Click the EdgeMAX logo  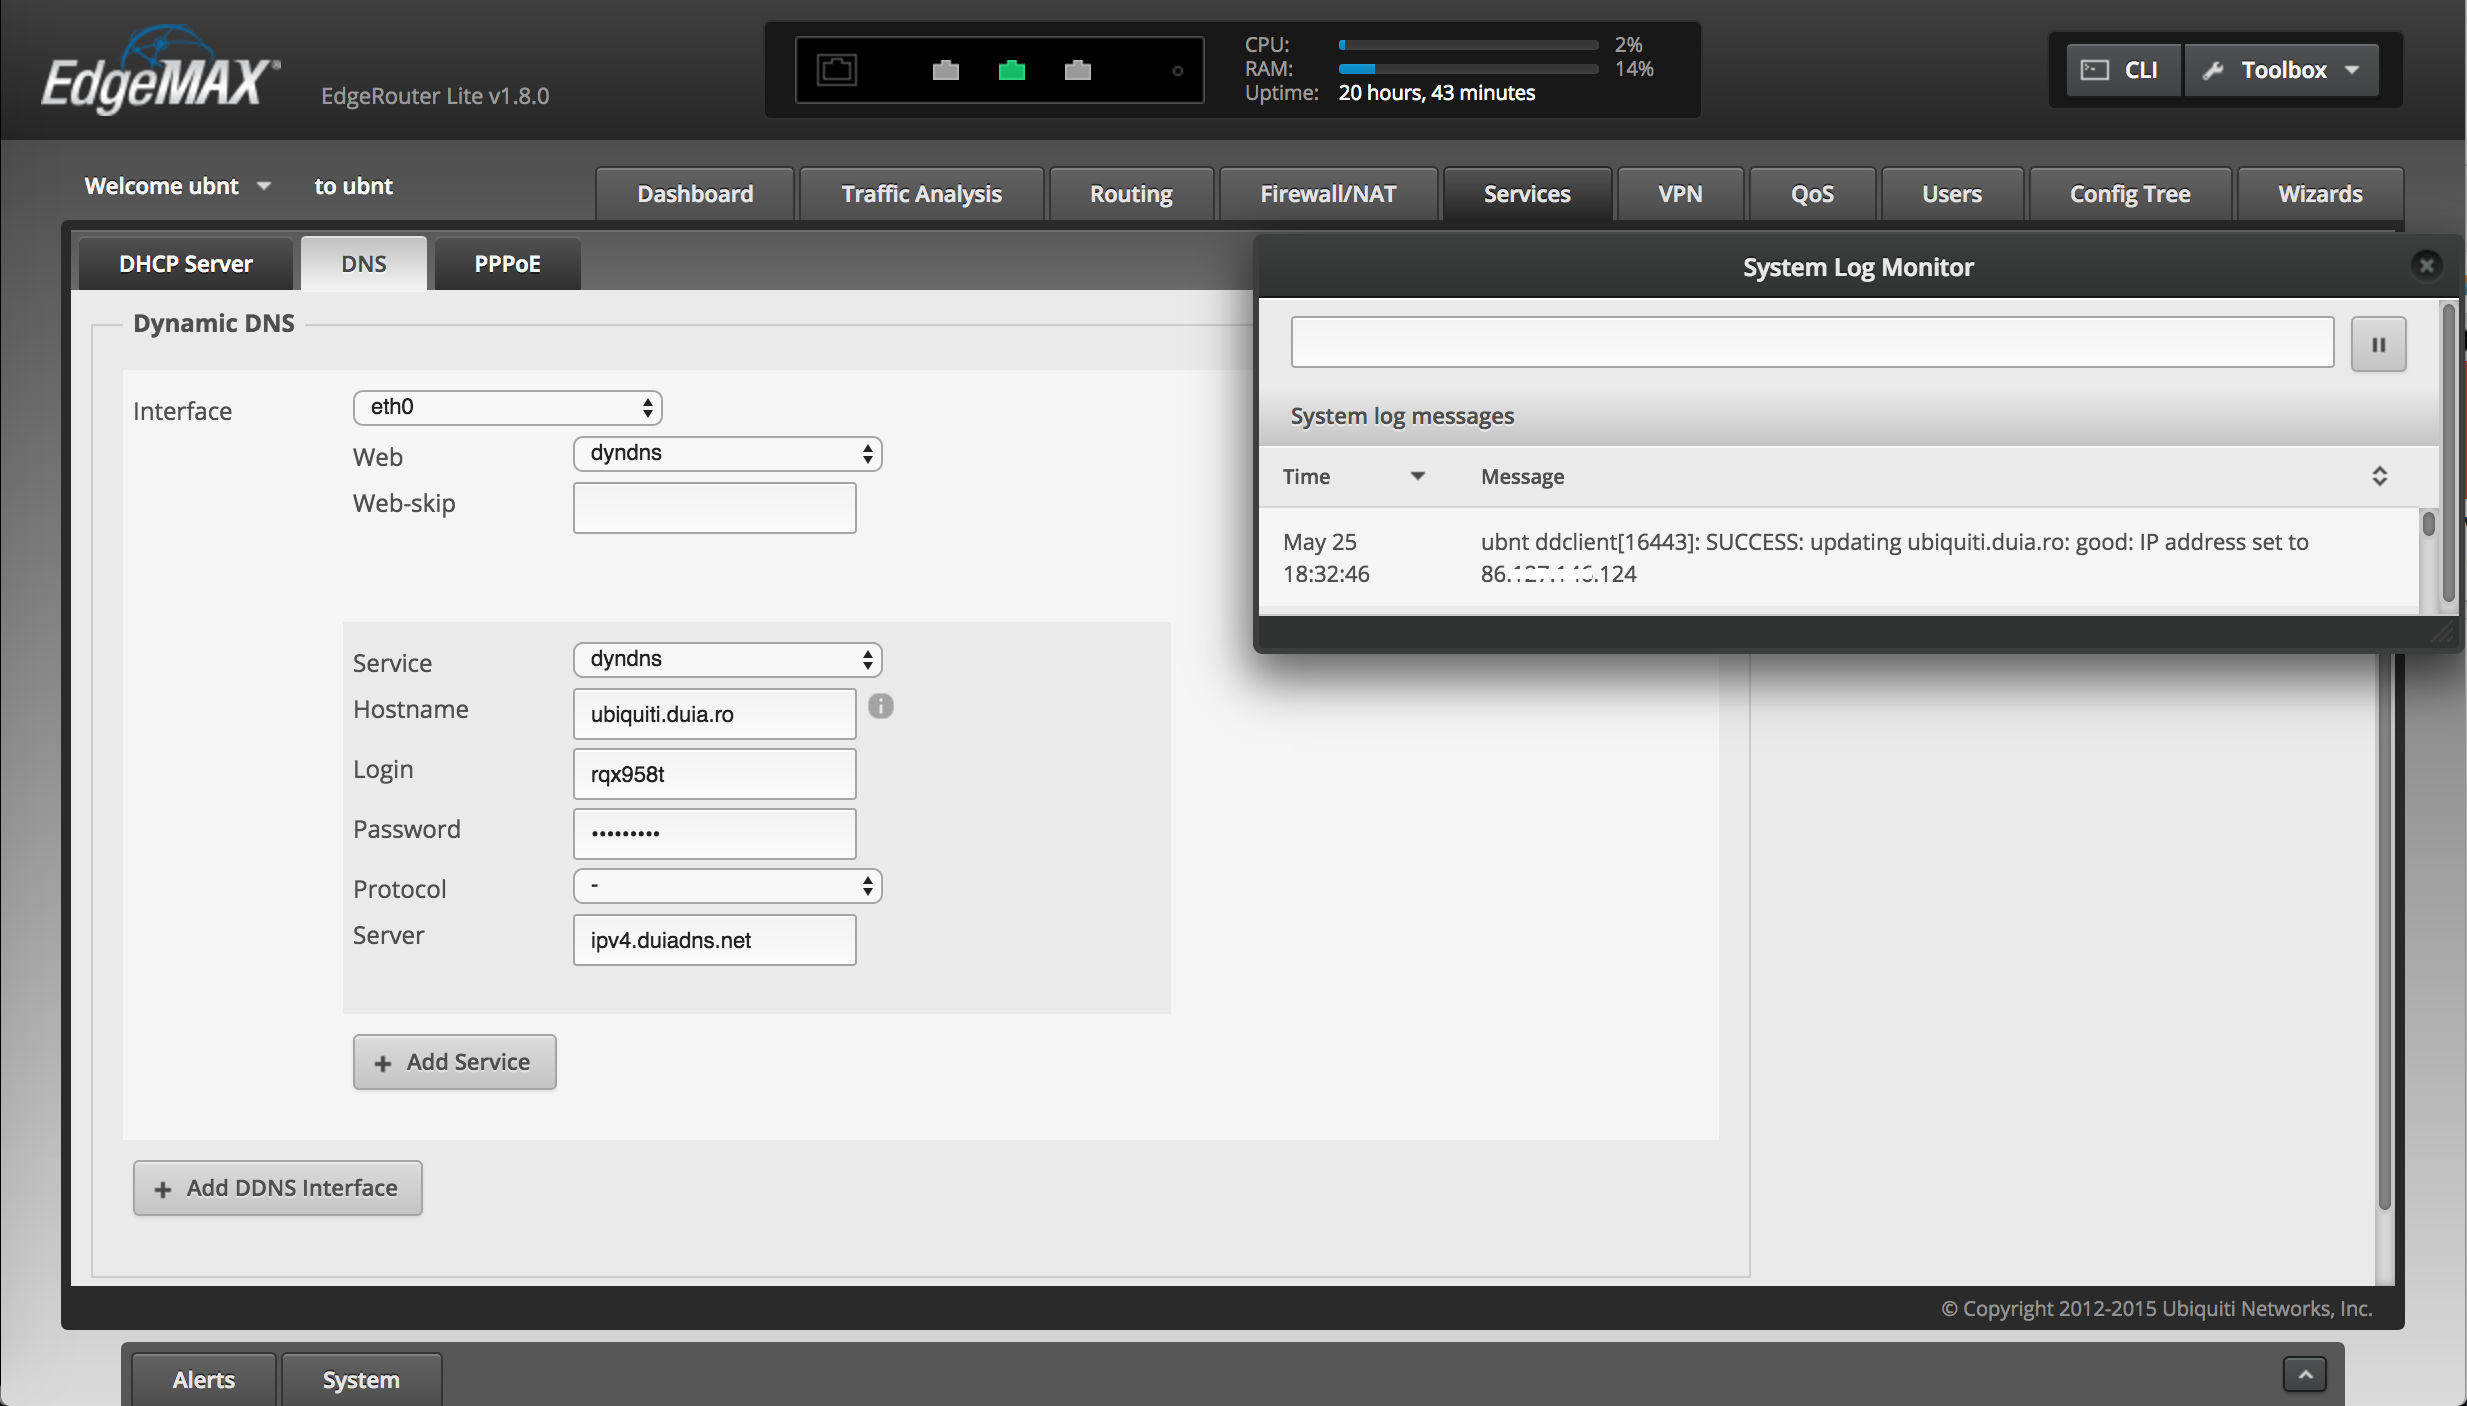(160, 72)
